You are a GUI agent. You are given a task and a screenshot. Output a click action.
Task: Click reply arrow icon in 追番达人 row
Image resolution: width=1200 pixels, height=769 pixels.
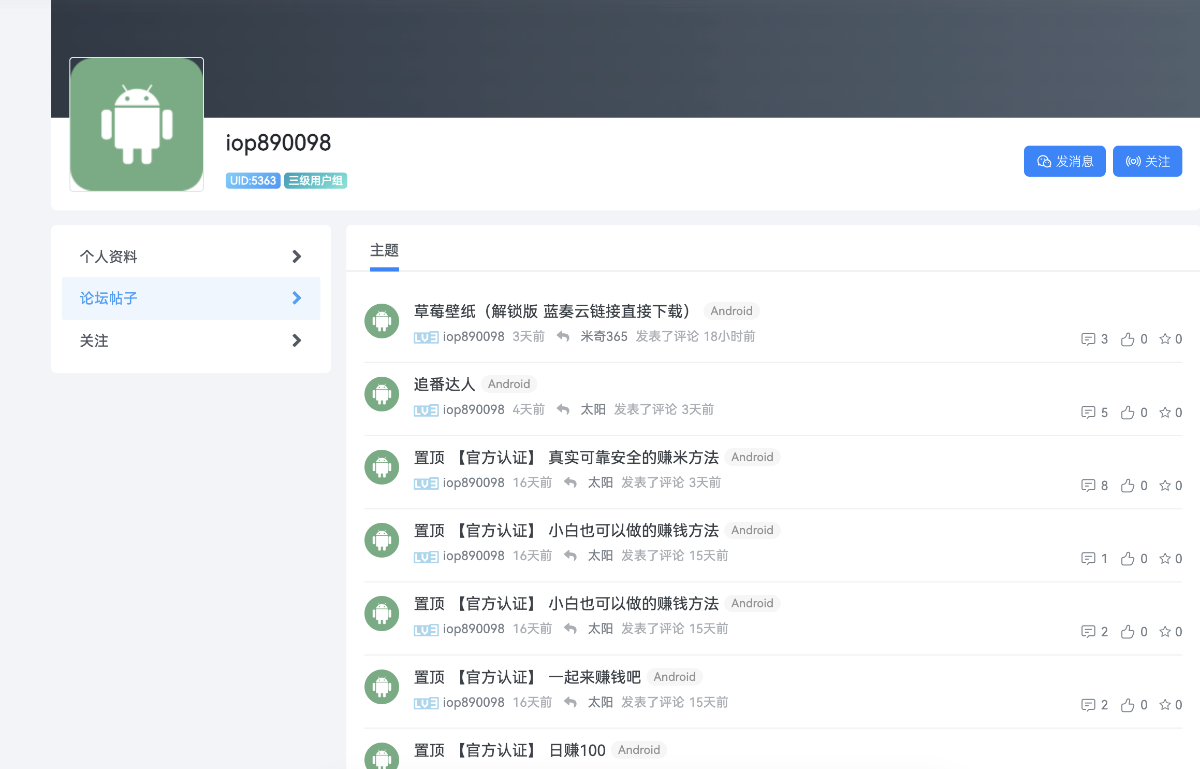click(563, 410)
